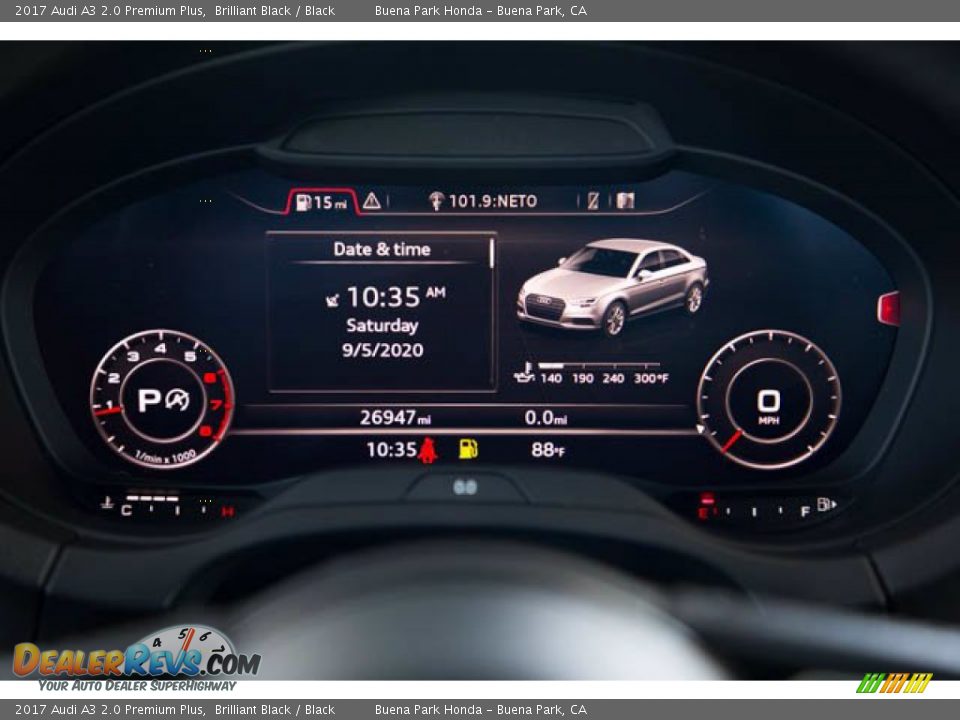The width and height of the screenshot is (960, 720).
Task: Click the oil temperature icon
Action: tap(524, 373)
